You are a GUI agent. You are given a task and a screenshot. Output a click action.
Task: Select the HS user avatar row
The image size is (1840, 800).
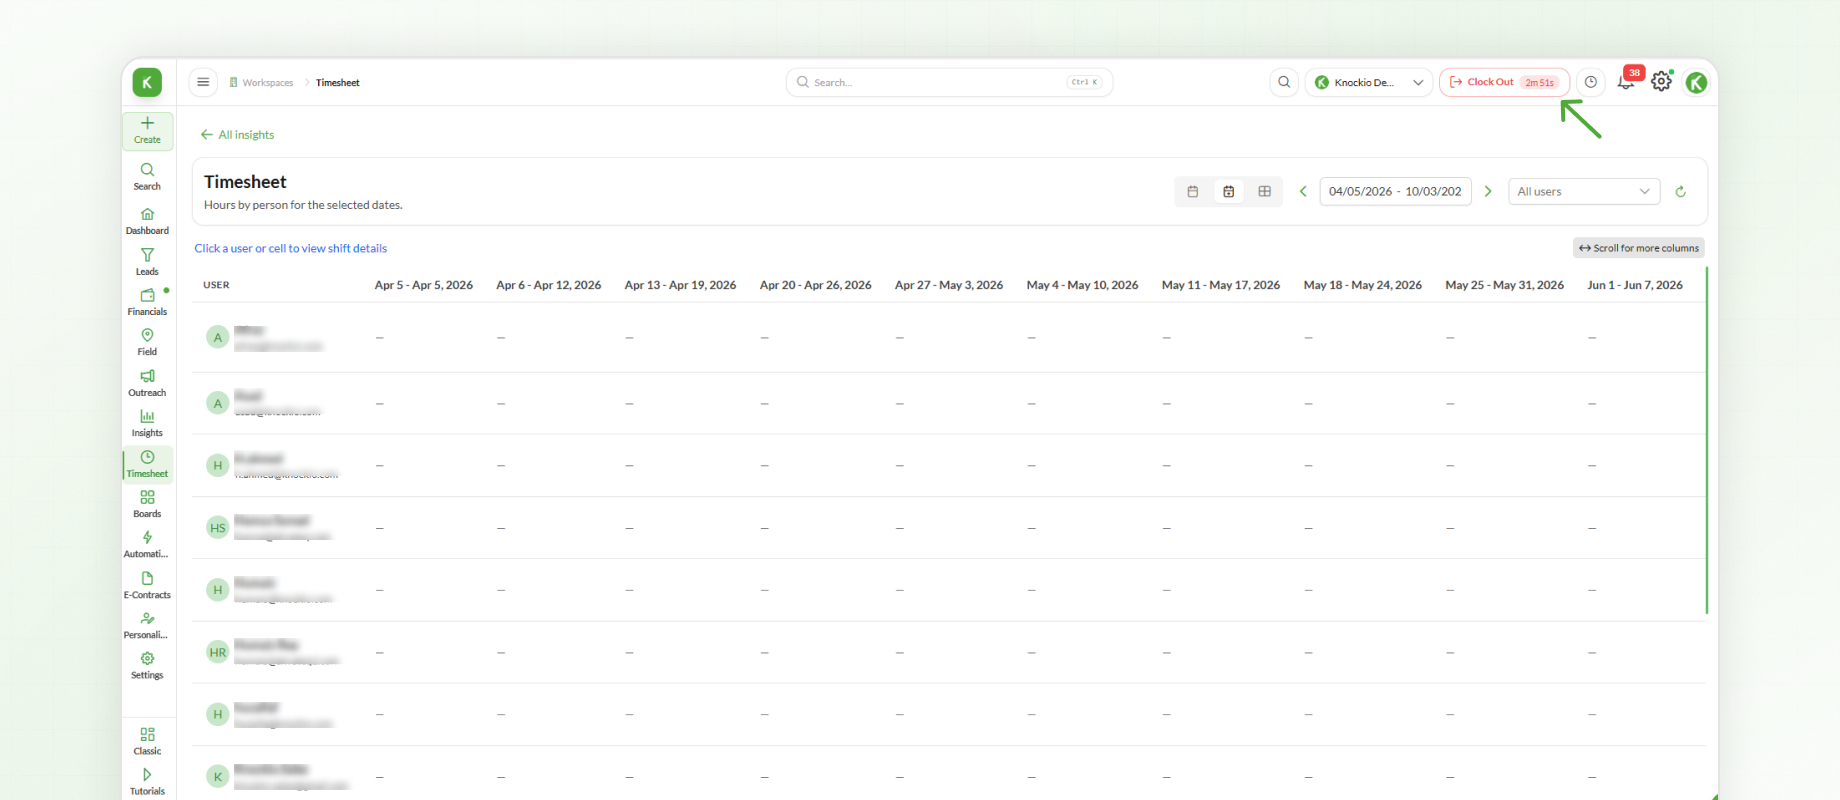tap(218, 528)
